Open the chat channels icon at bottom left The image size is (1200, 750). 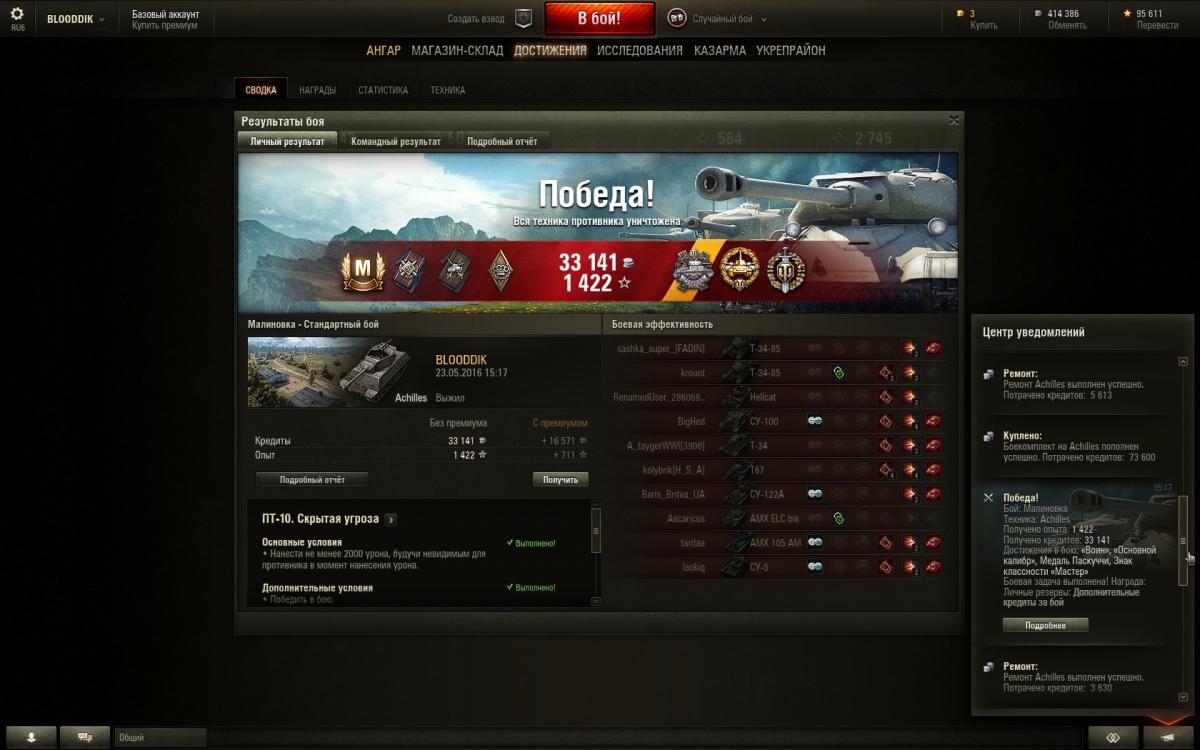(x=85, y=737)
